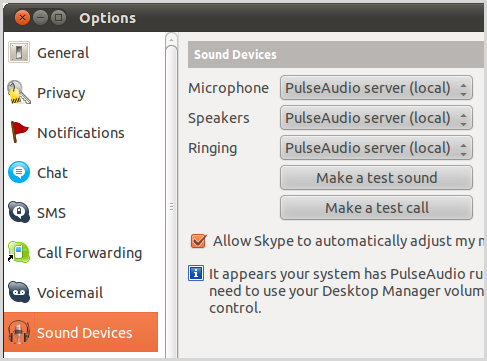Click the sidebar scrollbar up arrow

pyautogui.click(x=171, y=40)
